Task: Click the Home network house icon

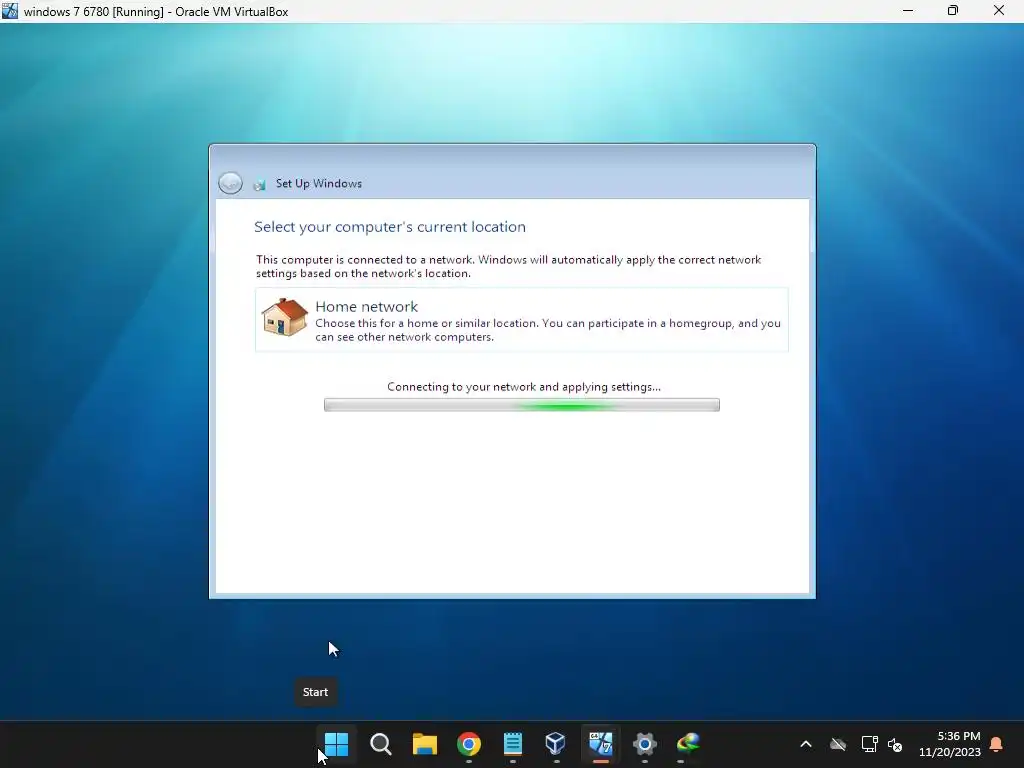Action: coord(285,317)
